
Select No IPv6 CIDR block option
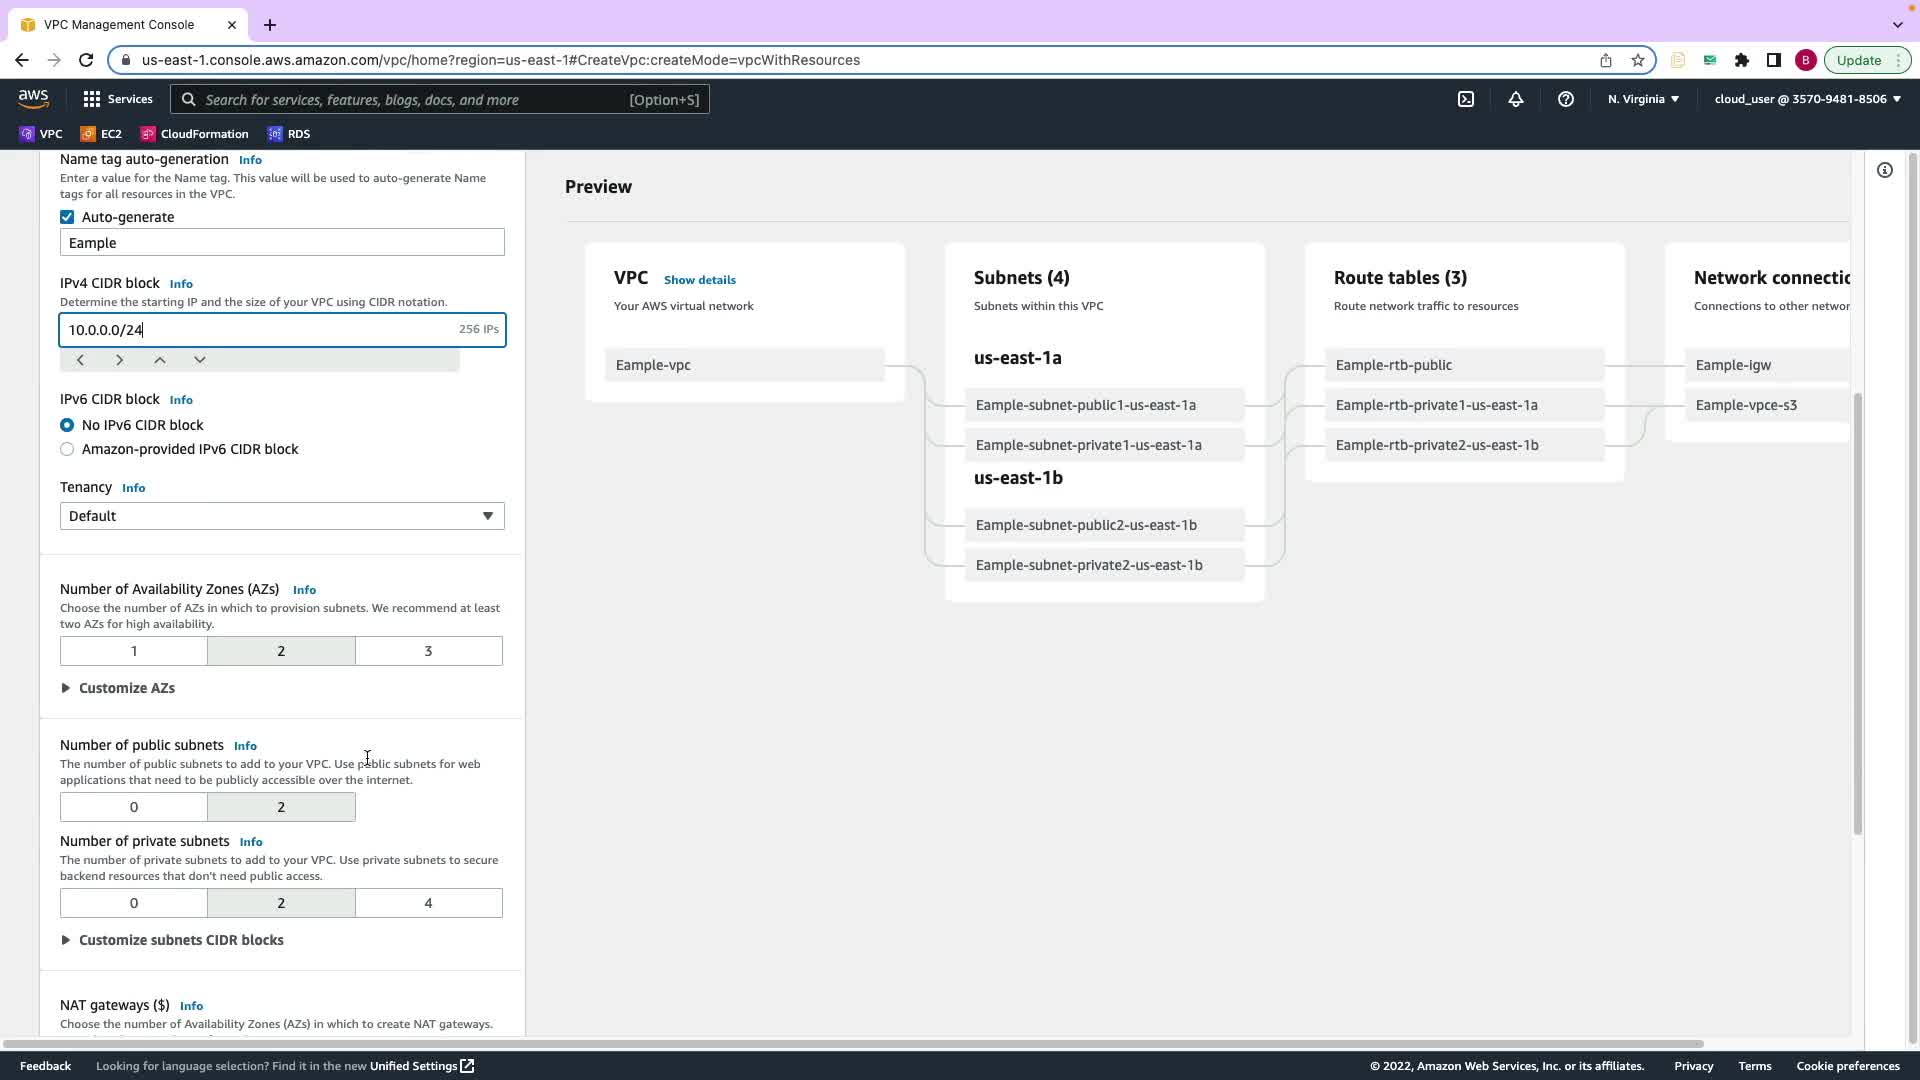pos(67,425)
